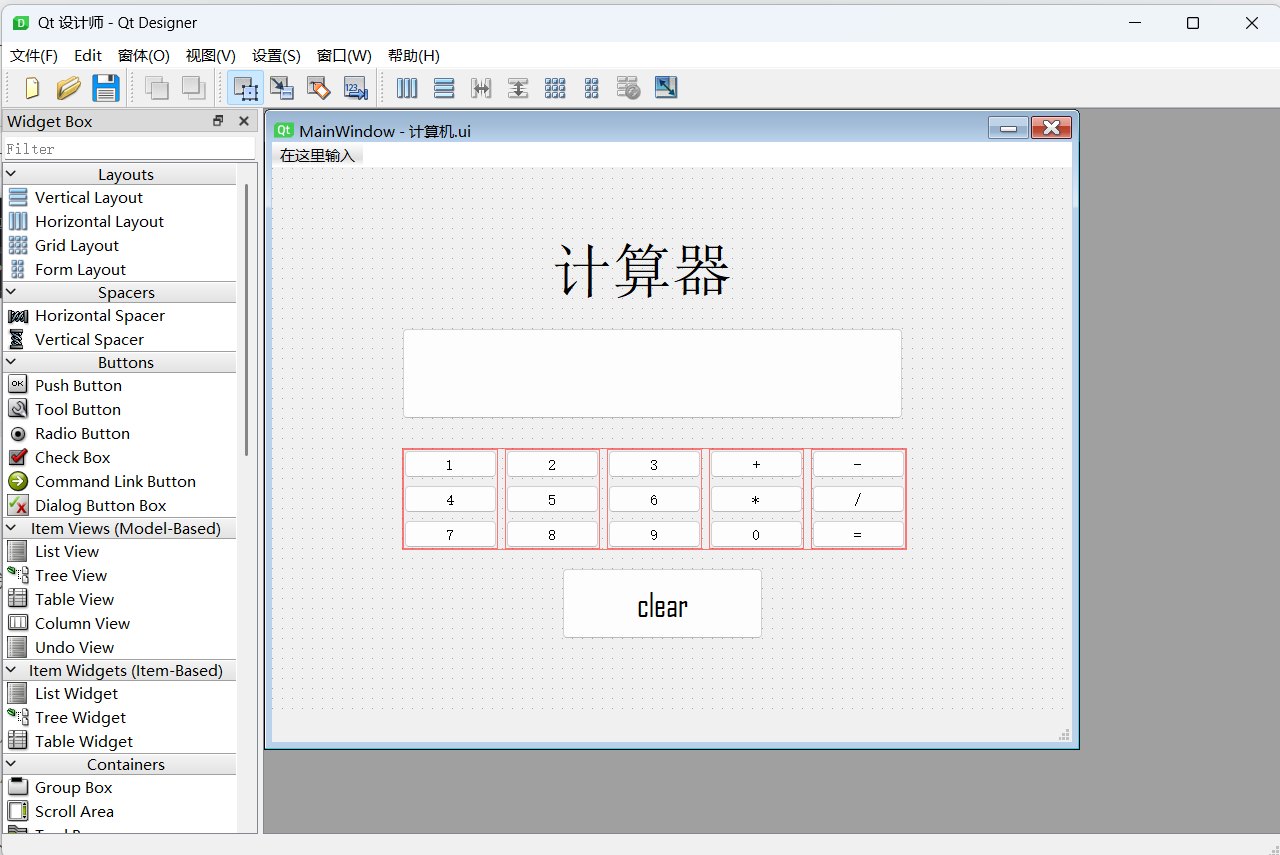The width and height of the screenshot is (1280, 855).
Task: Select the Edit Tab Order mode icon
Action: [355, 88]
